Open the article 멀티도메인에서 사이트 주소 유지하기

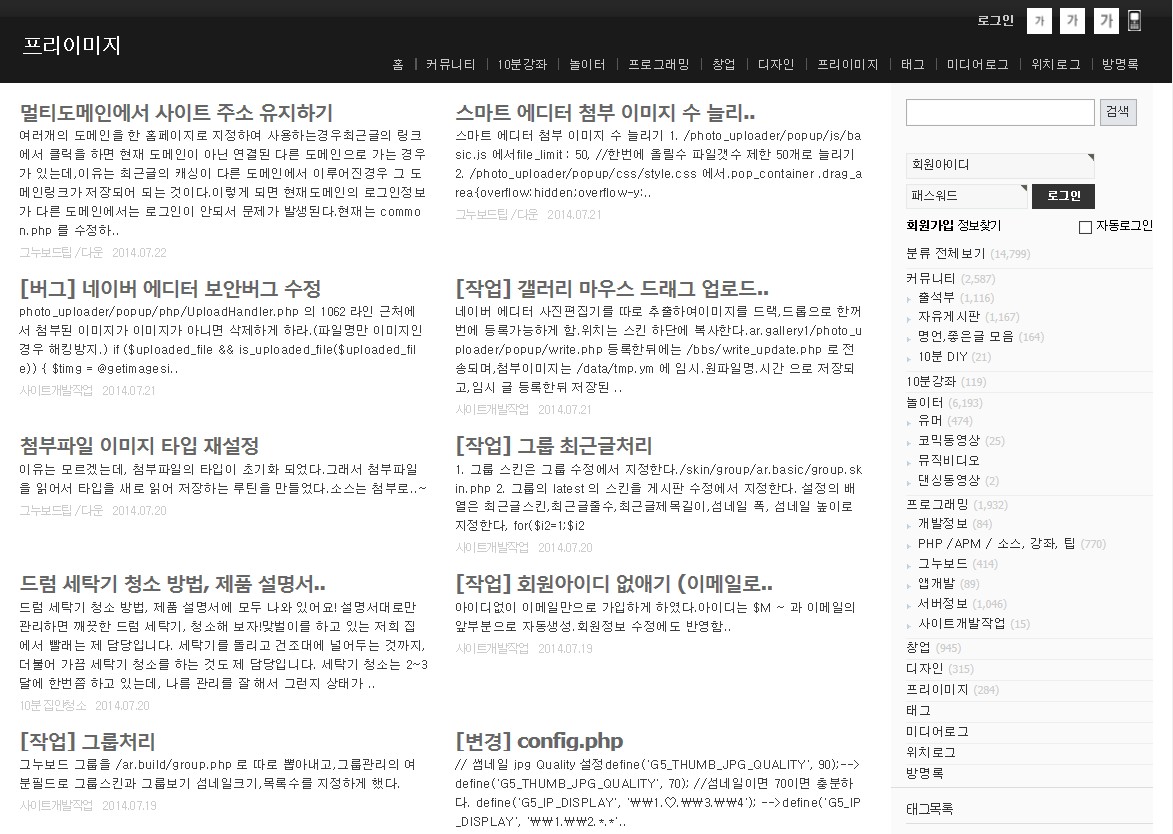(x=176, y=112)
